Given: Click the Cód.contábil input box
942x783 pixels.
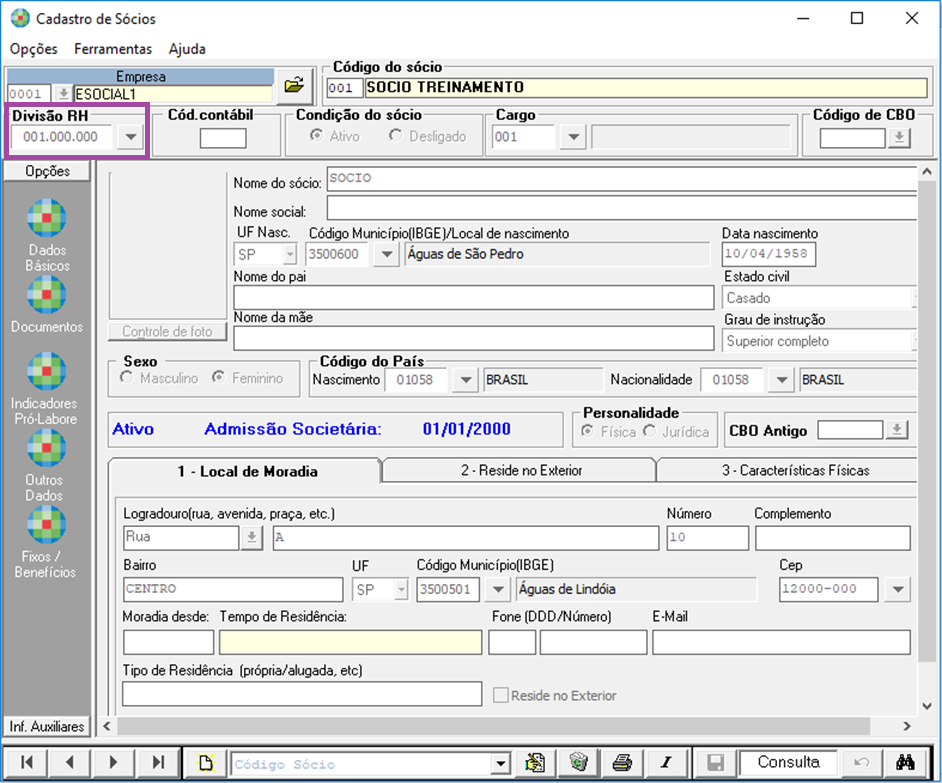Looking at the screenshot, I should coord(223,138).
